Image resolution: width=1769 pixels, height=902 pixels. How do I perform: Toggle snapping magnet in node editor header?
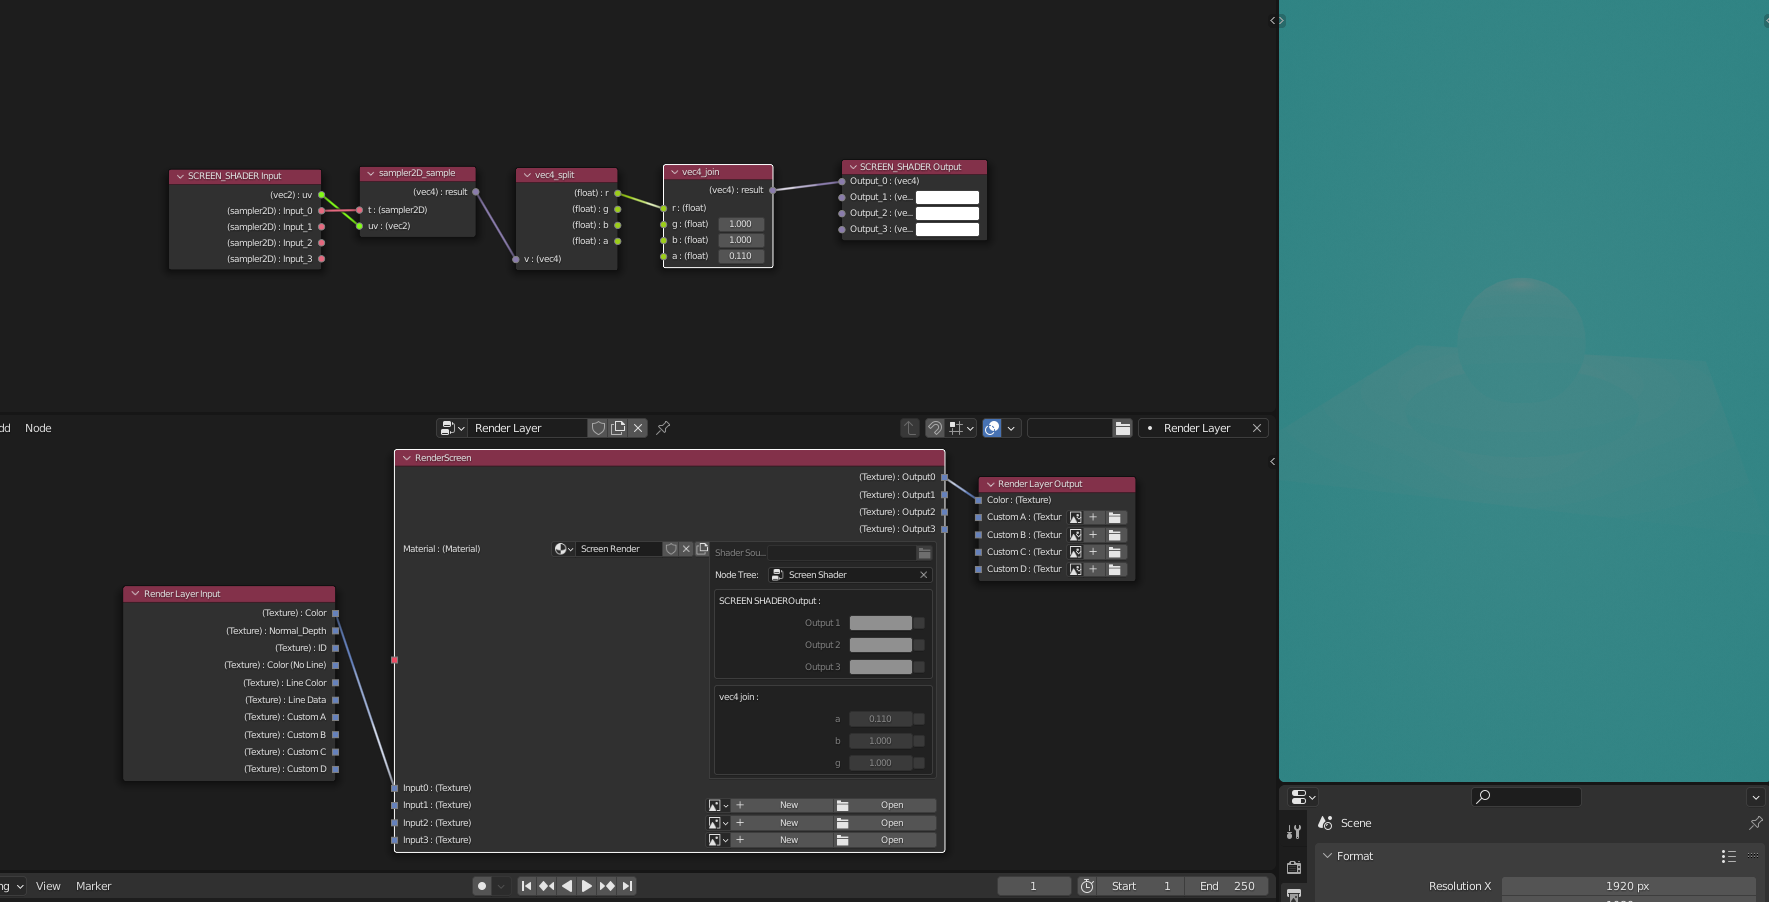click(933, 428)
